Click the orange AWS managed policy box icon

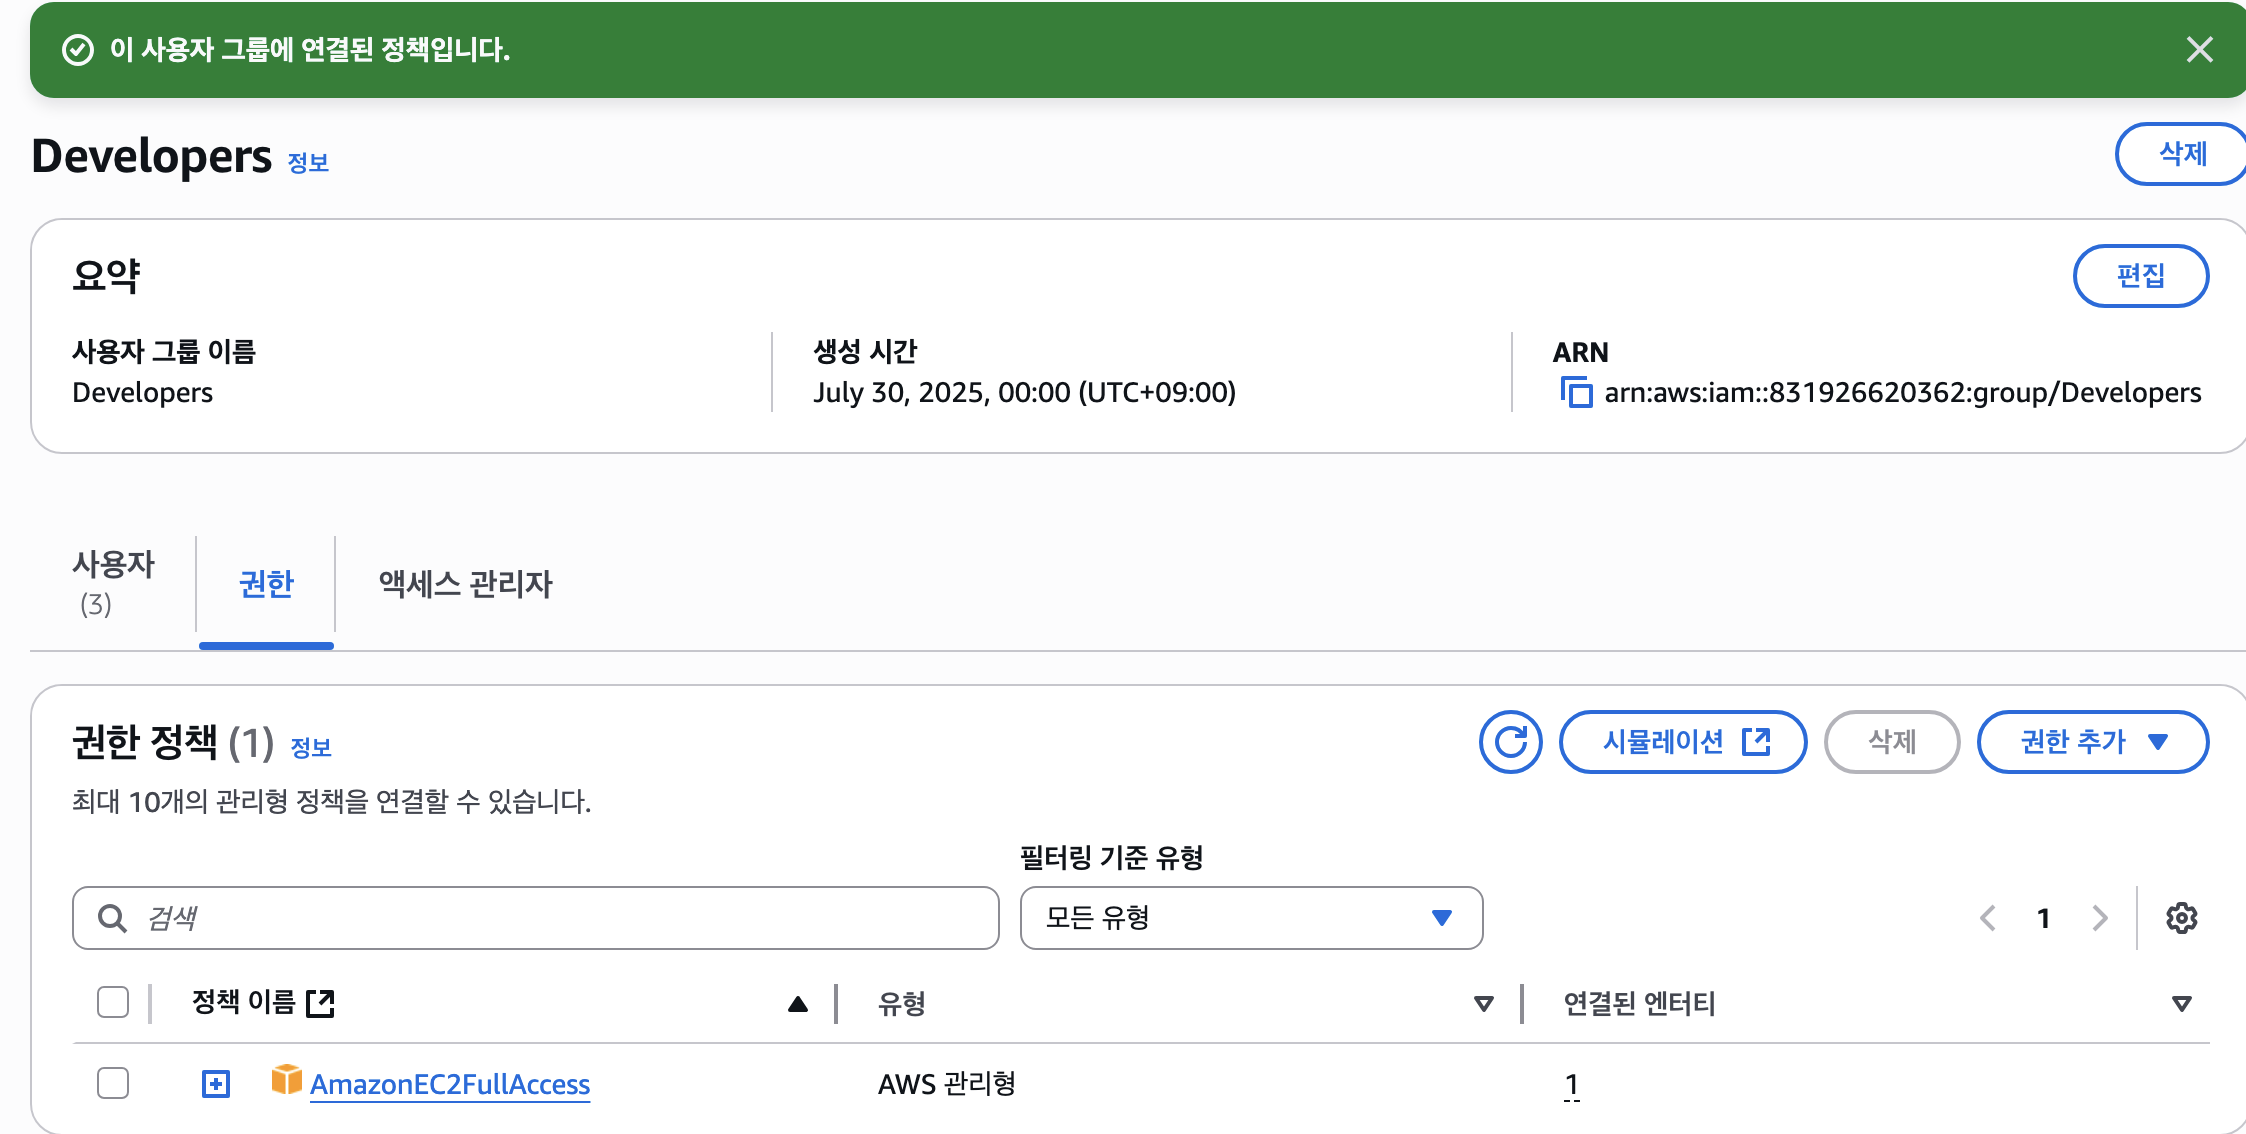286,1081
